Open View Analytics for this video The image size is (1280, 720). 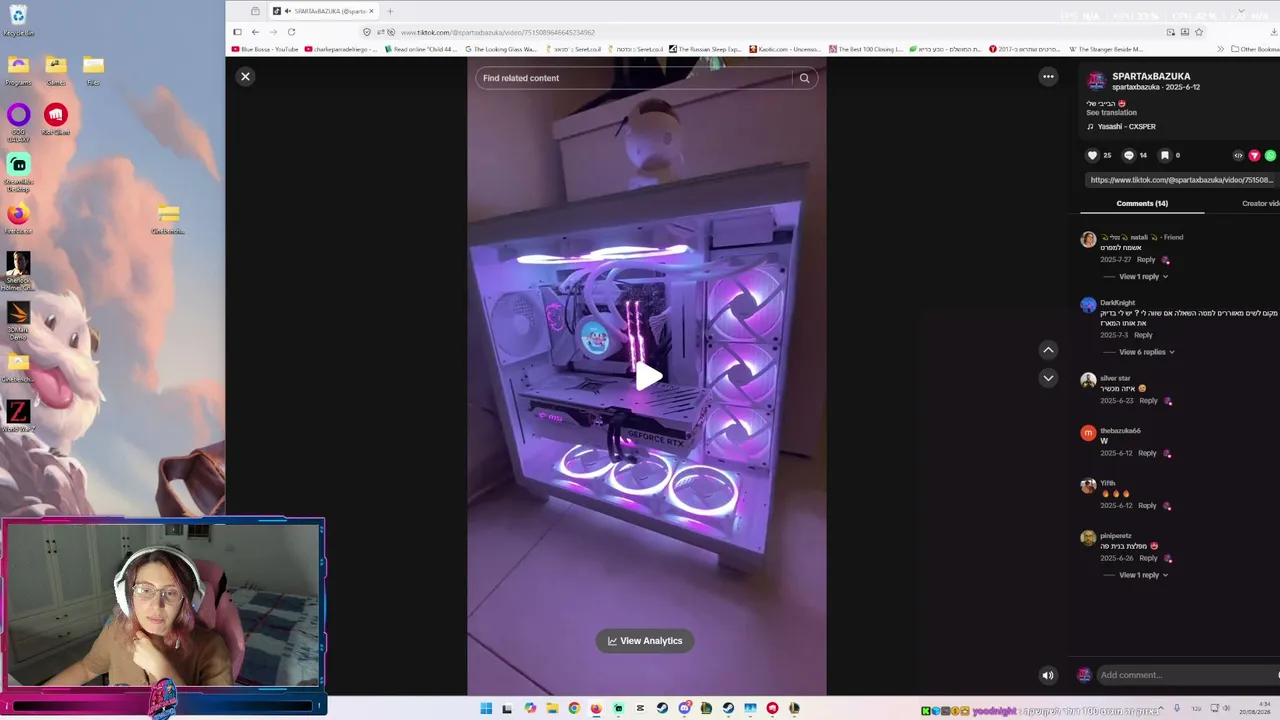(645, 641)
